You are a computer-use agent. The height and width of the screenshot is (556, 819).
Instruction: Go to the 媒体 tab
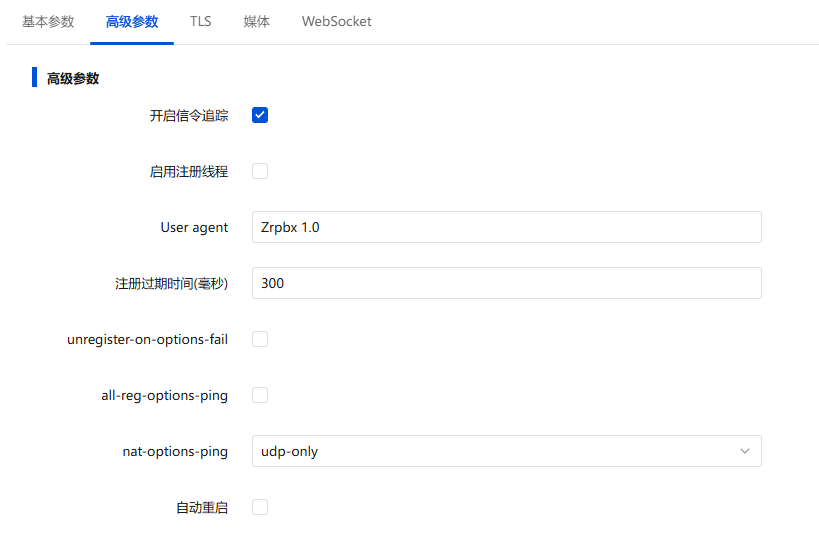[x=256, y=21]
